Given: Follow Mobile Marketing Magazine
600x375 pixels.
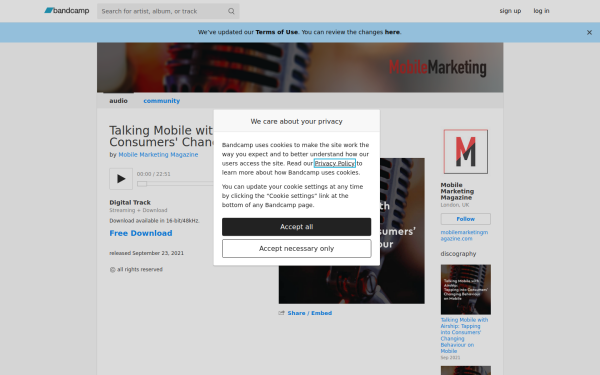Looking at the screenshot, I should tap(466, 219).
